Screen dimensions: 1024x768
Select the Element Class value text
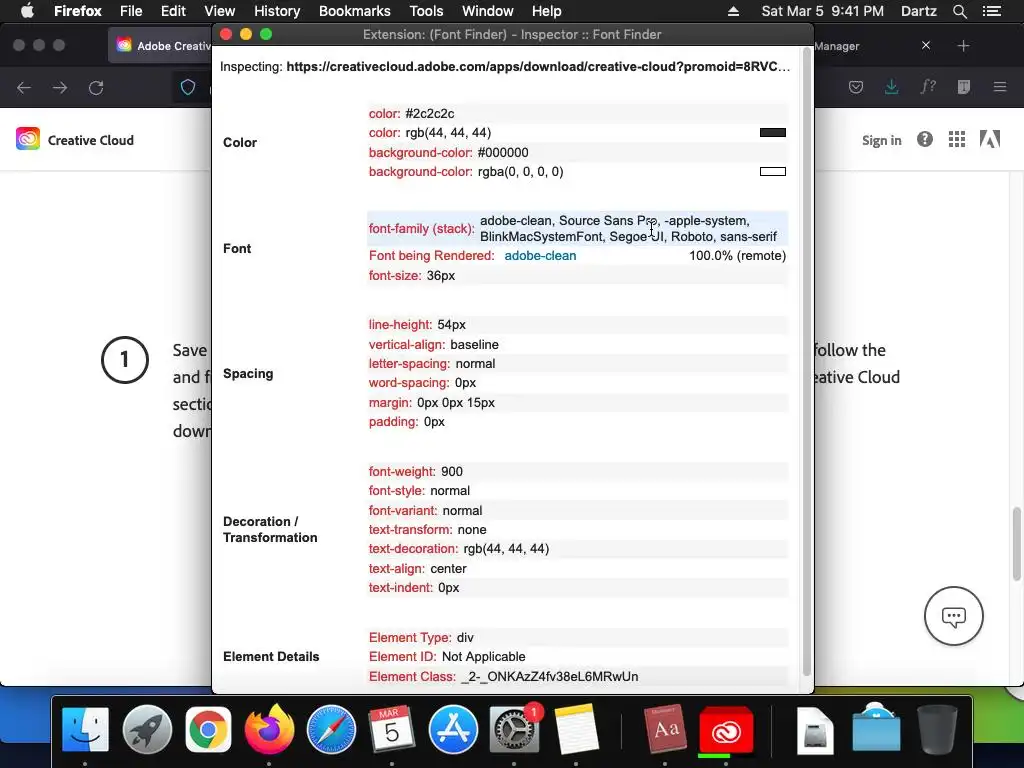click(549, 677)
